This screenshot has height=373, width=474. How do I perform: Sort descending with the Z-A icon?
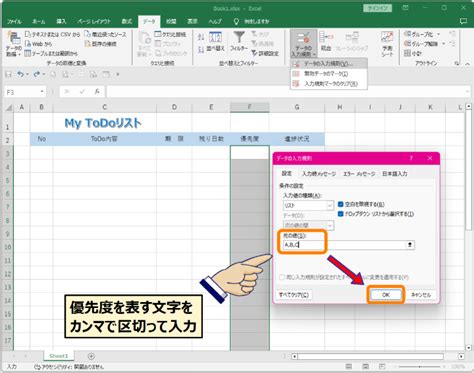(x=201, y=50)
